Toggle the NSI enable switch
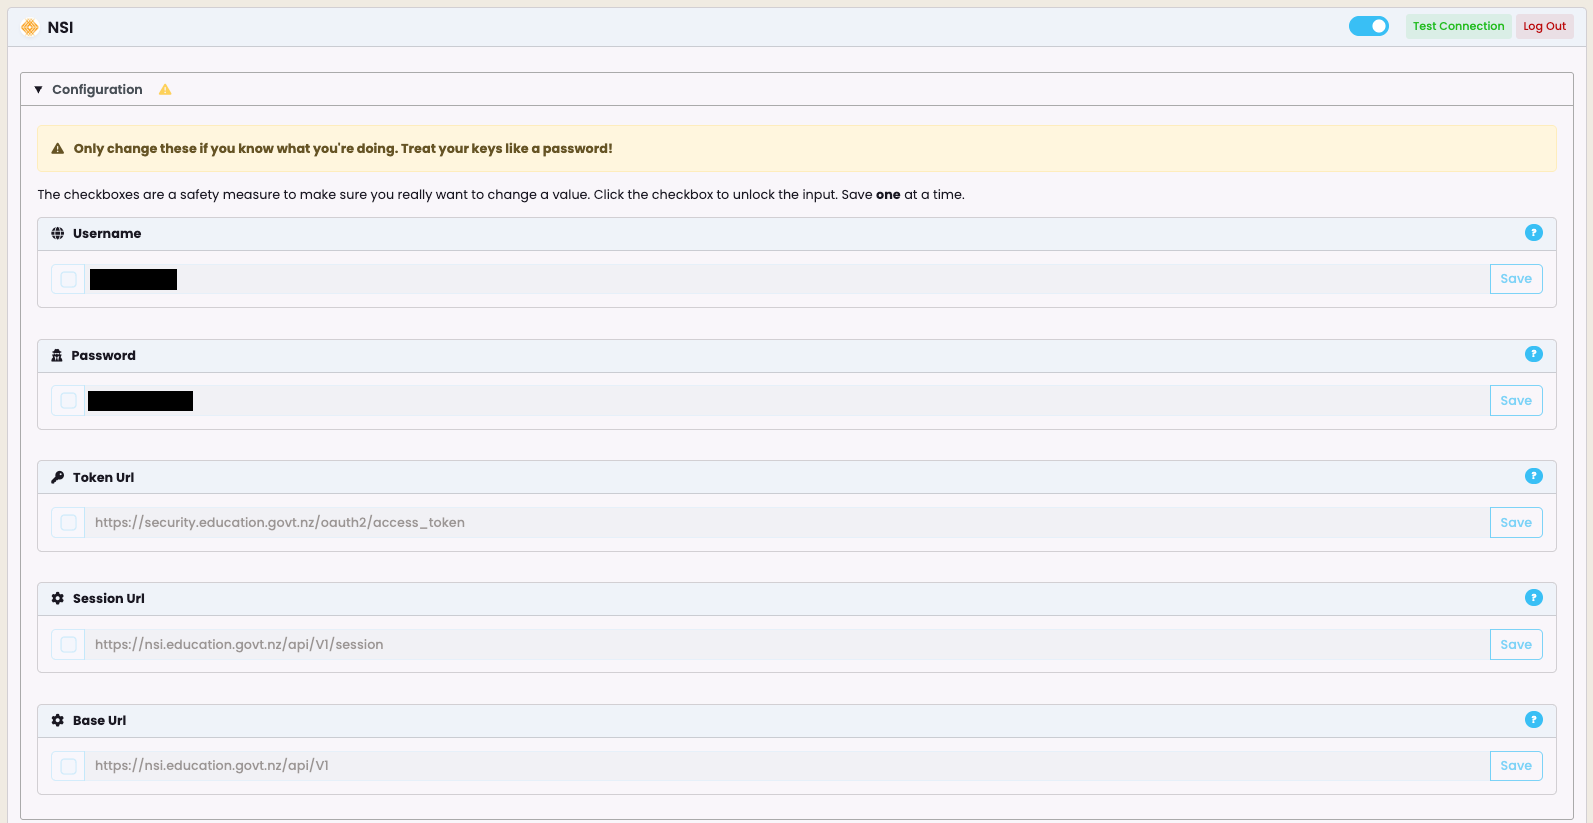1593x823 pixels. pyautogui.click(x=1368, y=26)
